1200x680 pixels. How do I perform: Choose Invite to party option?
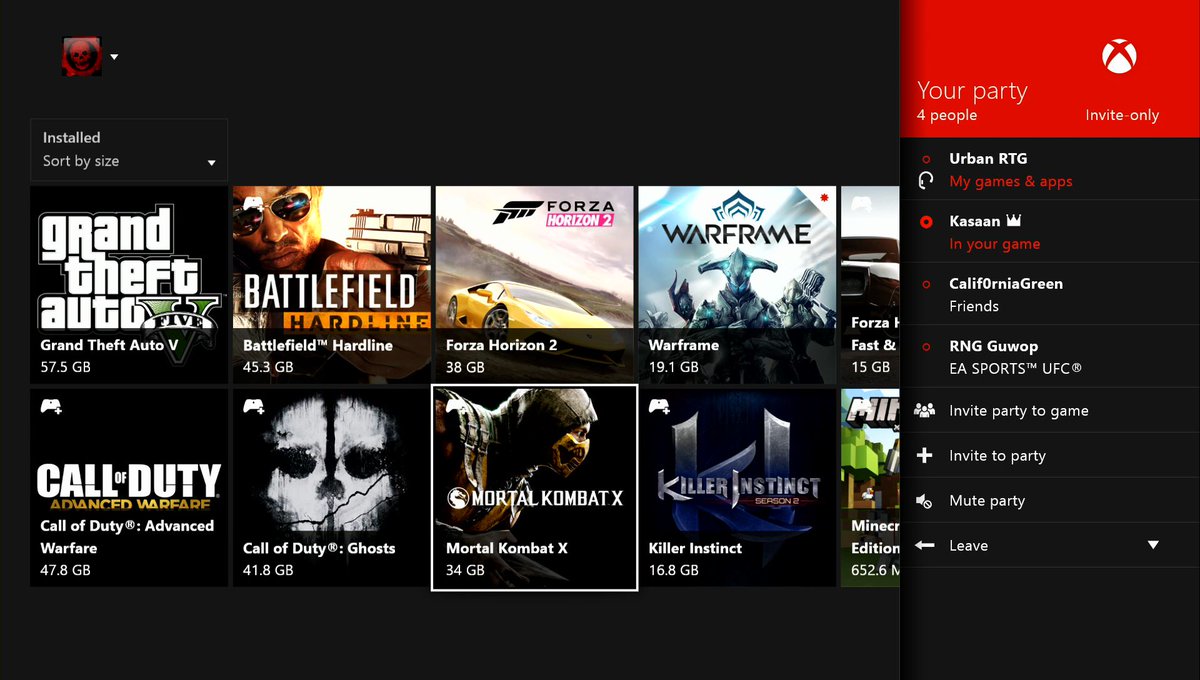[1050, 456]
